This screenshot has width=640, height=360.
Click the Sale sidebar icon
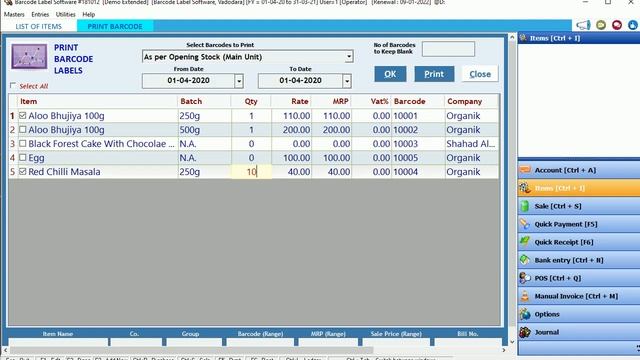coord(525,206)
